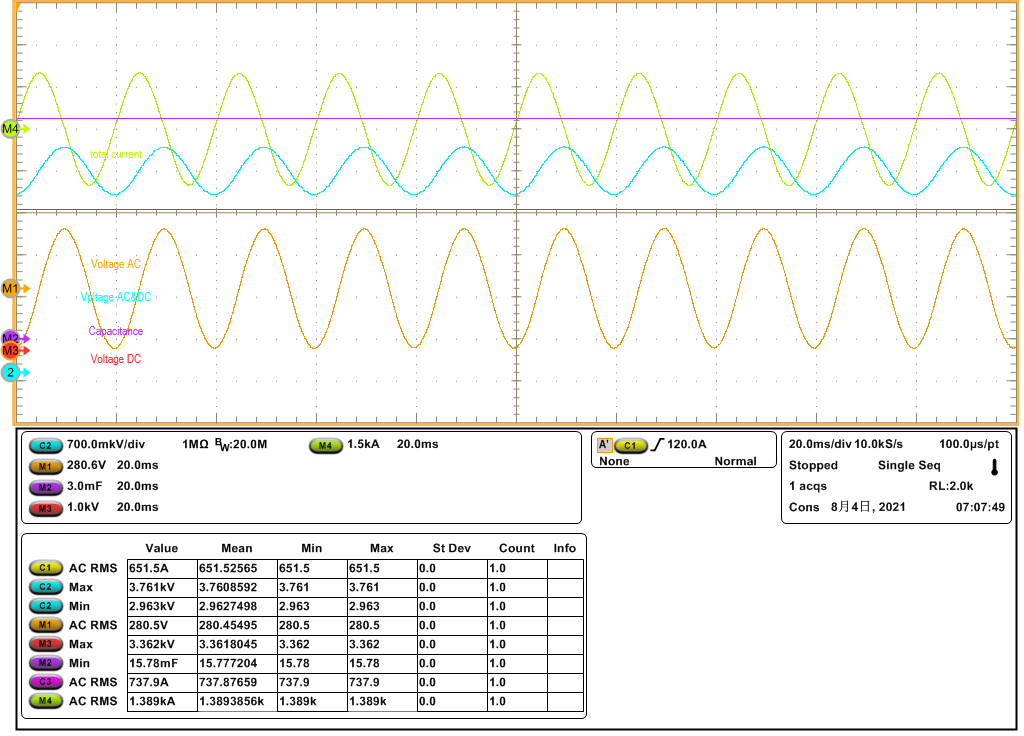Select the 'Capacitance' waveform label
Viewport: 1024px width, 736px height.
pos(116,331)
